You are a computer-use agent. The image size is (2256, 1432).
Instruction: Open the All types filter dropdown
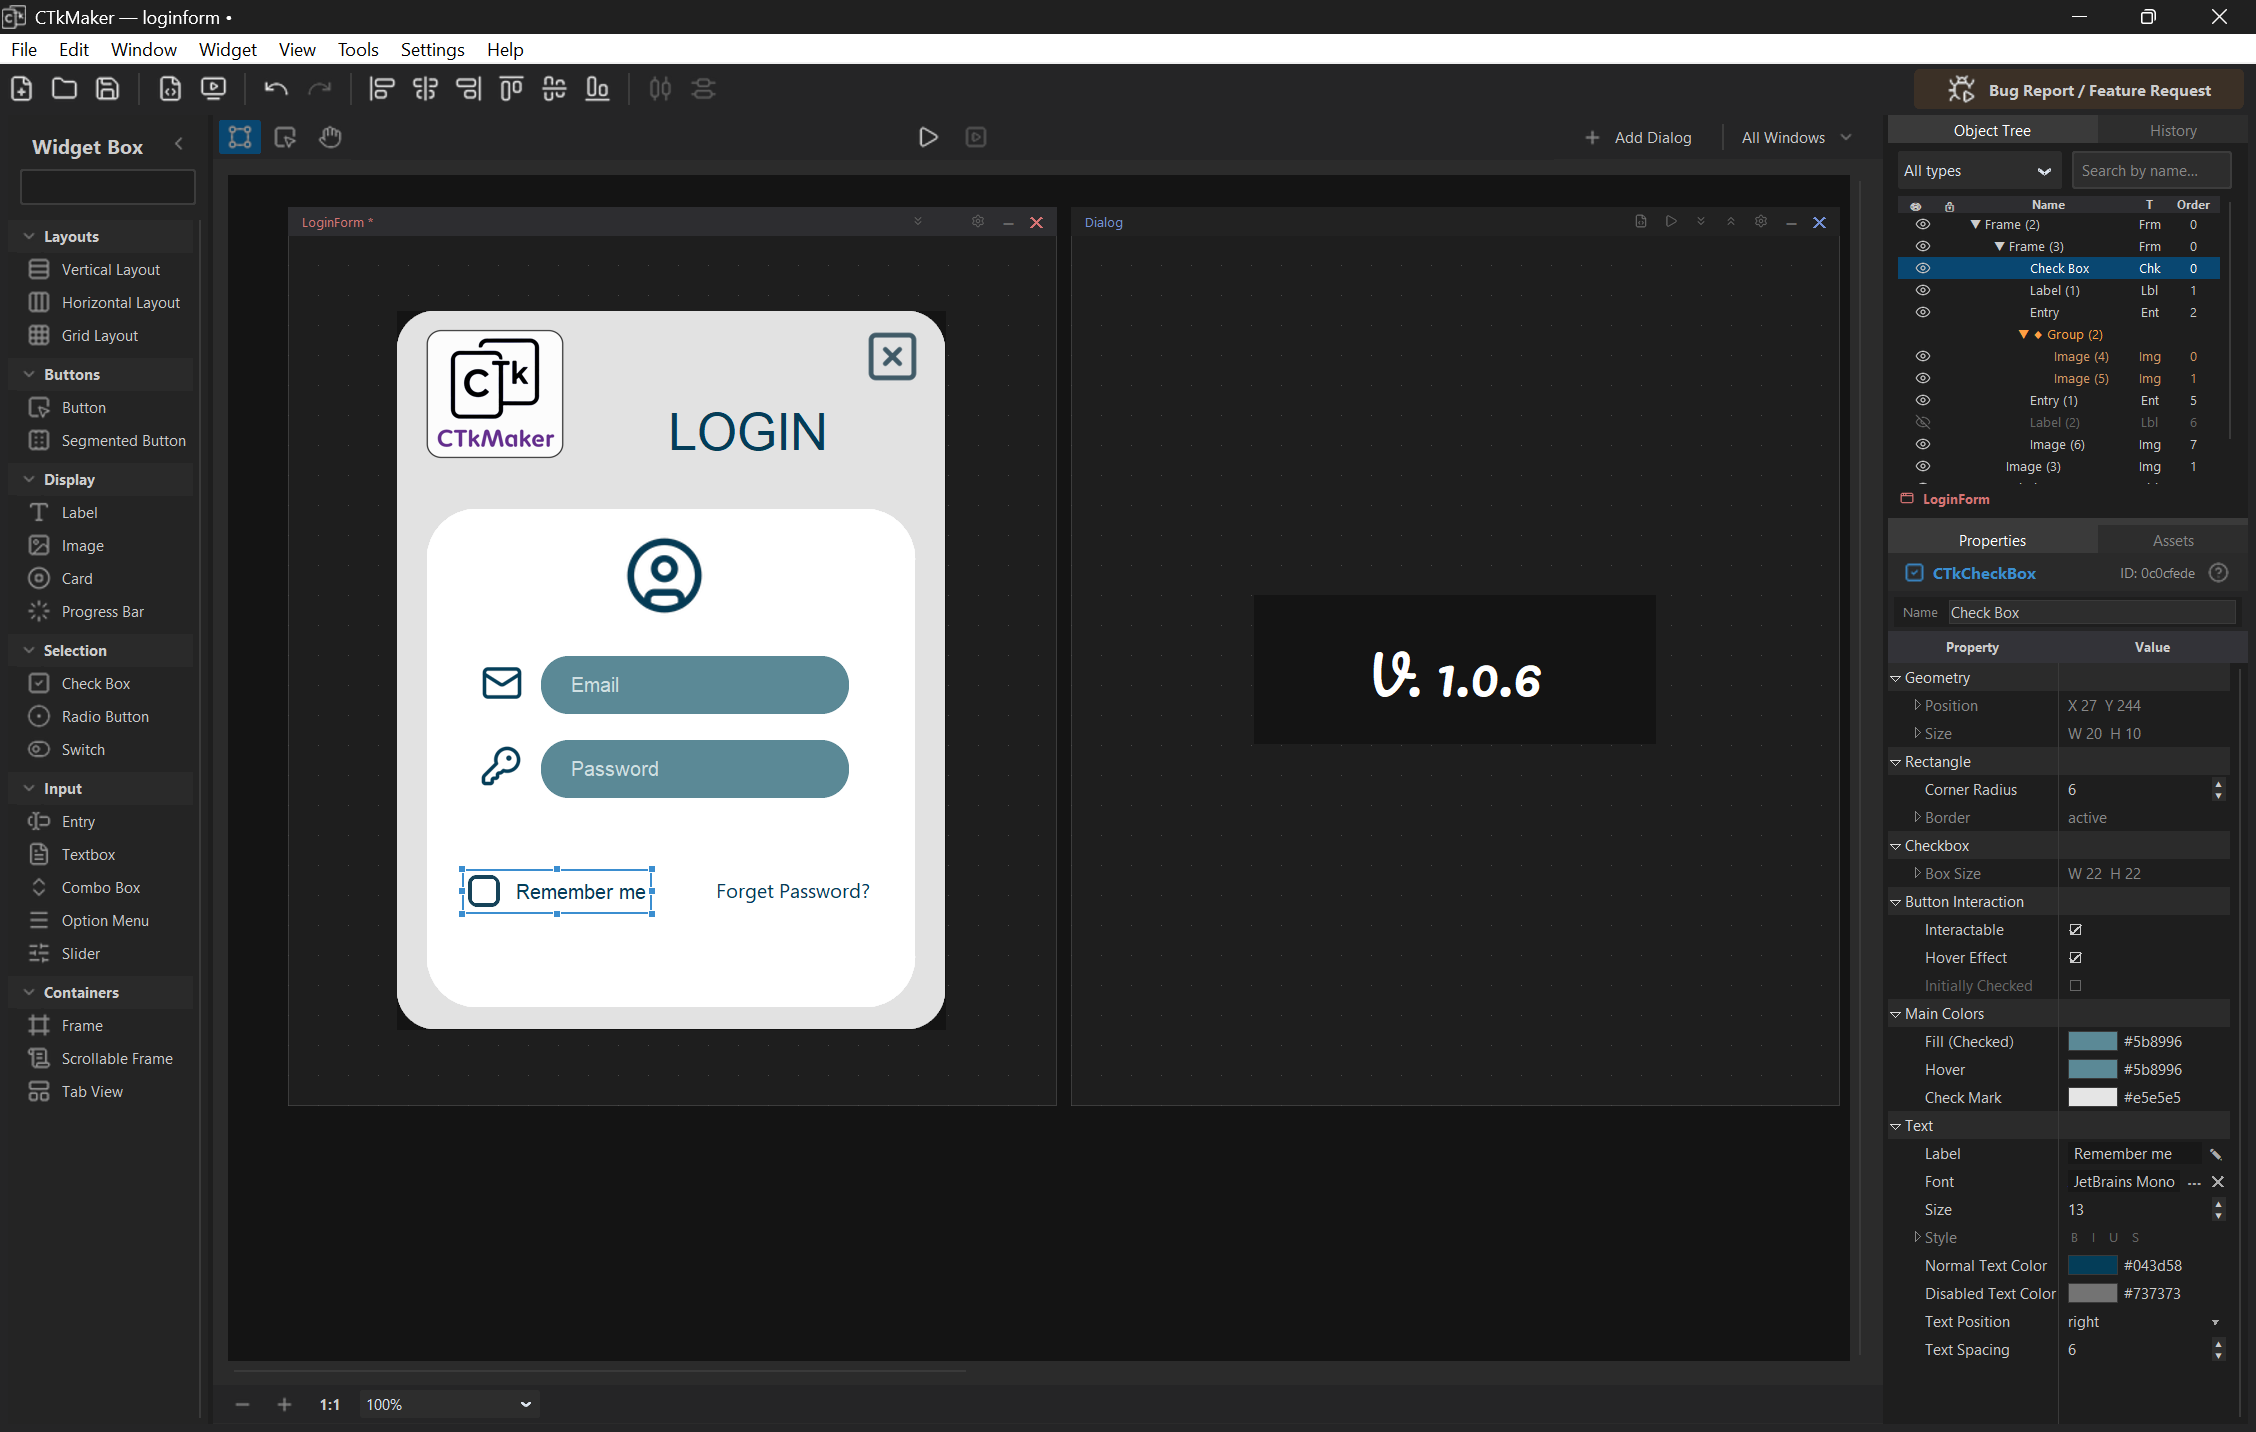point(1978,171)
